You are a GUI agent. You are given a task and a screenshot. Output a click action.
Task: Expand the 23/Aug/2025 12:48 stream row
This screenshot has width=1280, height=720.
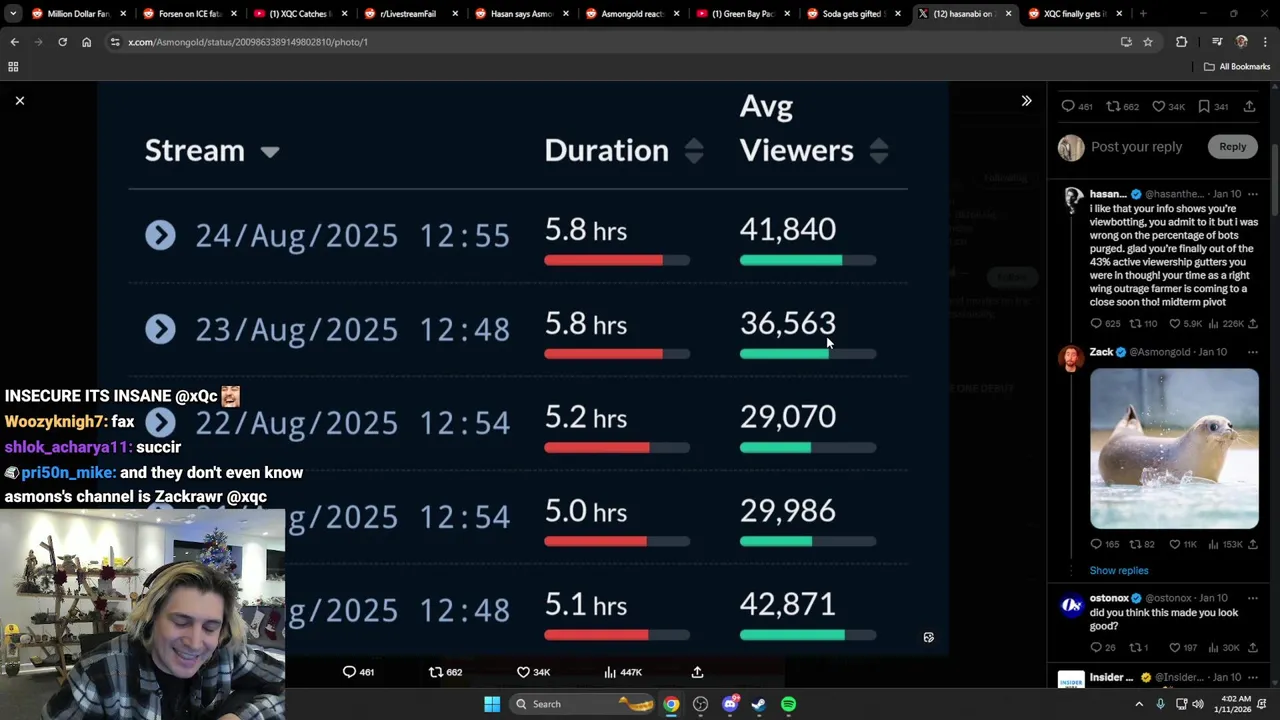point(160,329)
